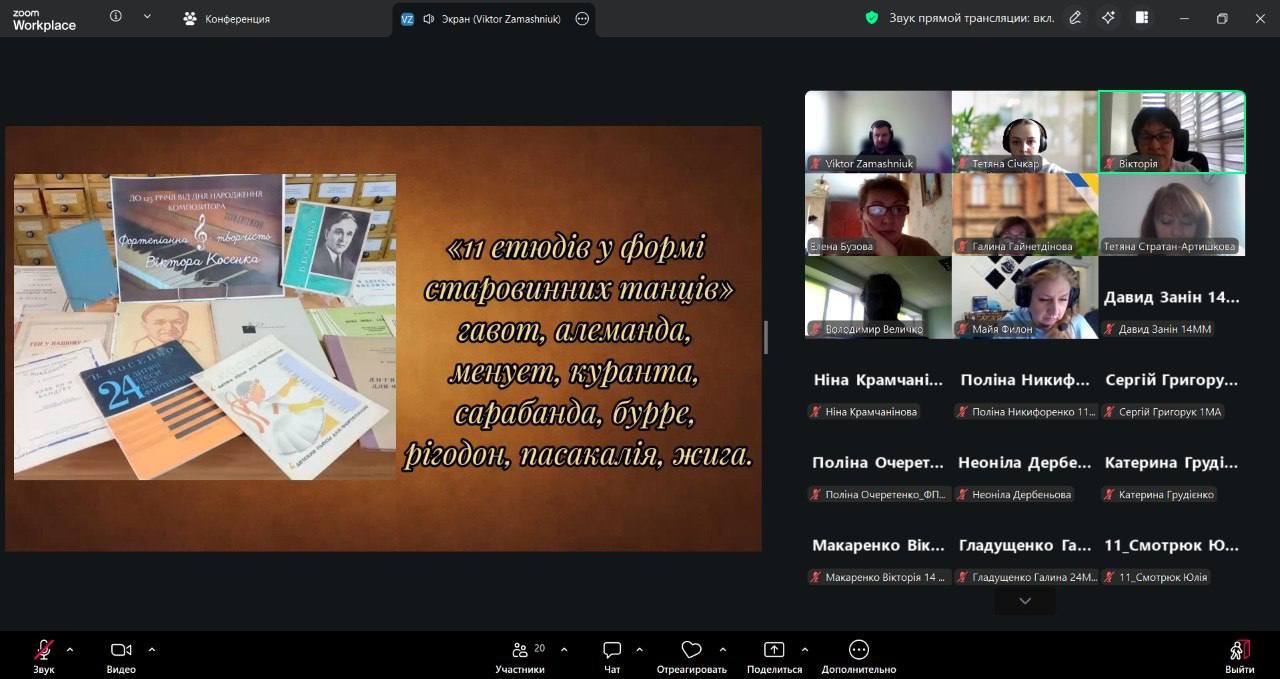Show more participants with the down chevron
Image resolution: width=1280 pixels, height=679 pixels.
point(1025,601)
